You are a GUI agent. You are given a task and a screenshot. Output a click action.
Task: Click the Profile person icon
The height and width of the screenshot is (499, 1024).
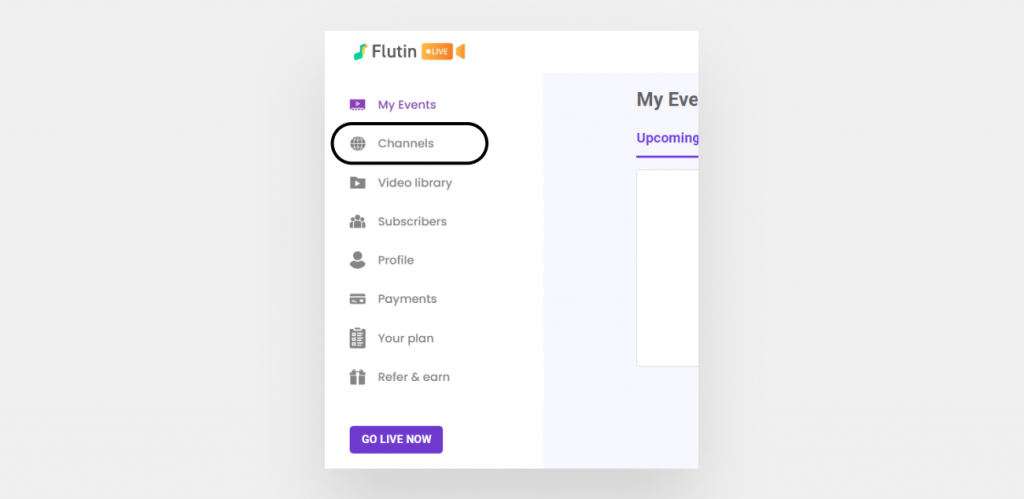pyautogui.click(x=357, y=260)
